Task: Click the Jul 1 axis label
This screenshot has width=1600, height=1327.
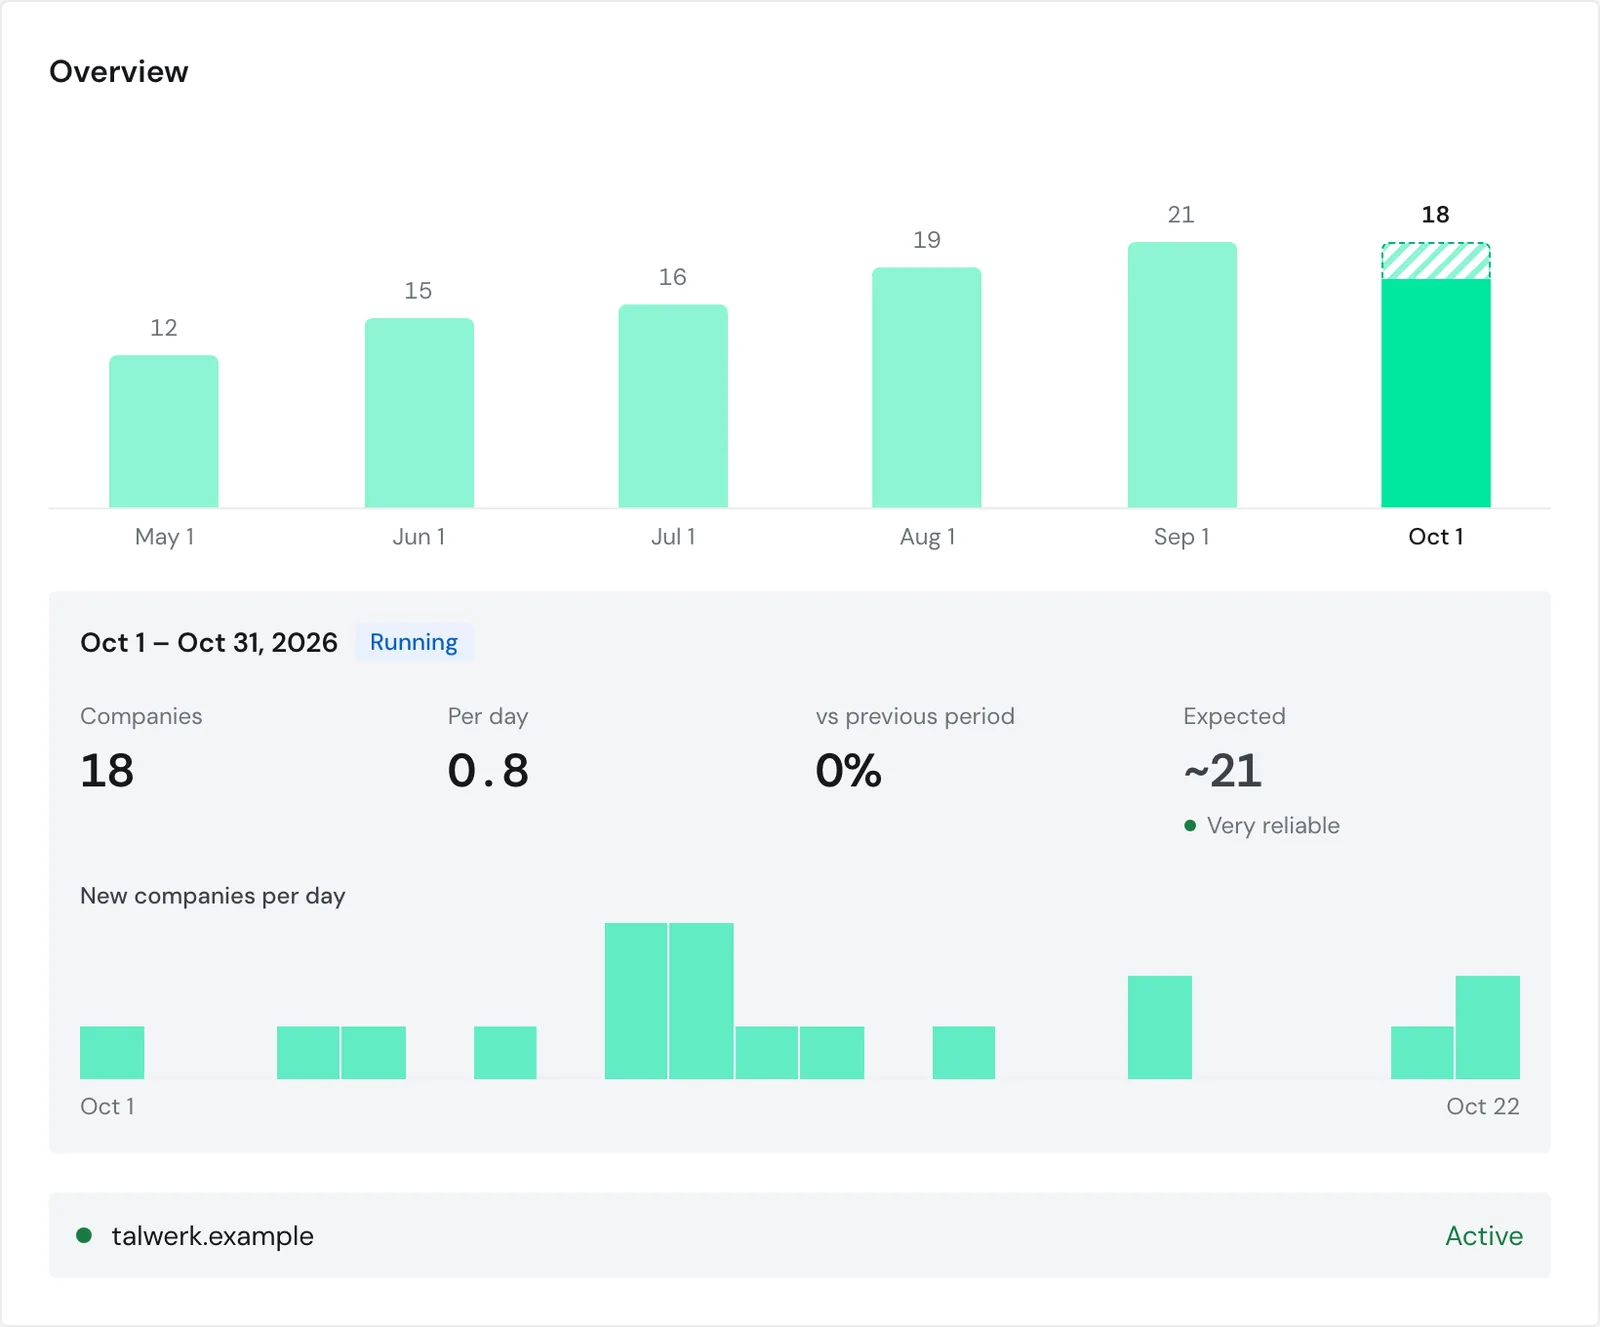Action: click(673, 537)
